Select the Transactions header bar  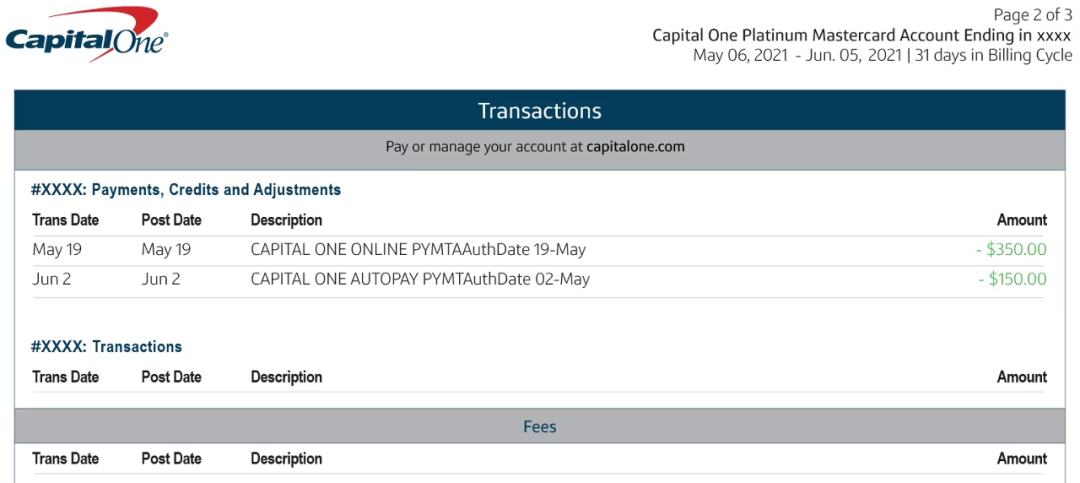[539, 110]
